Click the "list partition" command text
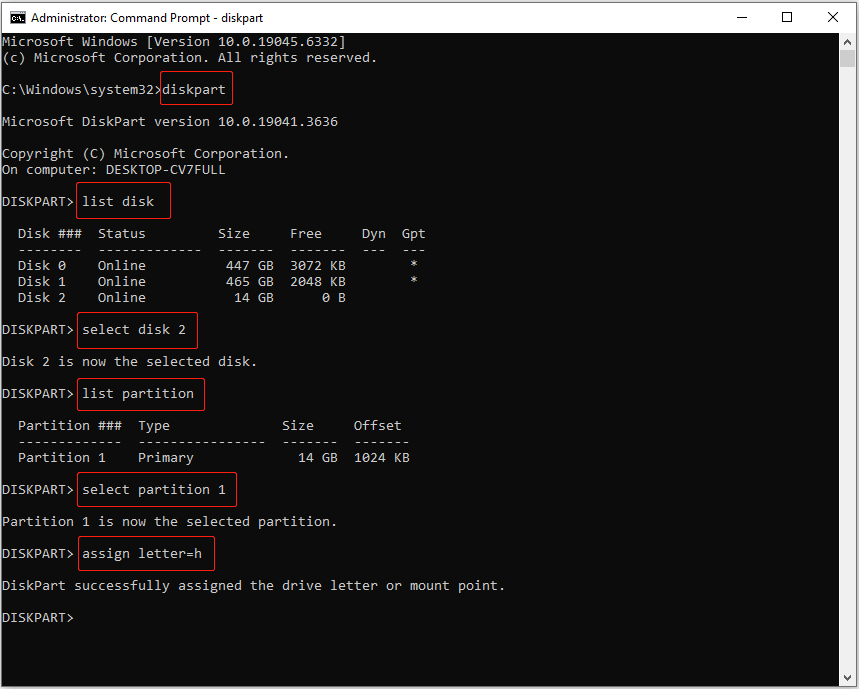Image resolution: width=859 pixels, height=689 pixels. 140,393
